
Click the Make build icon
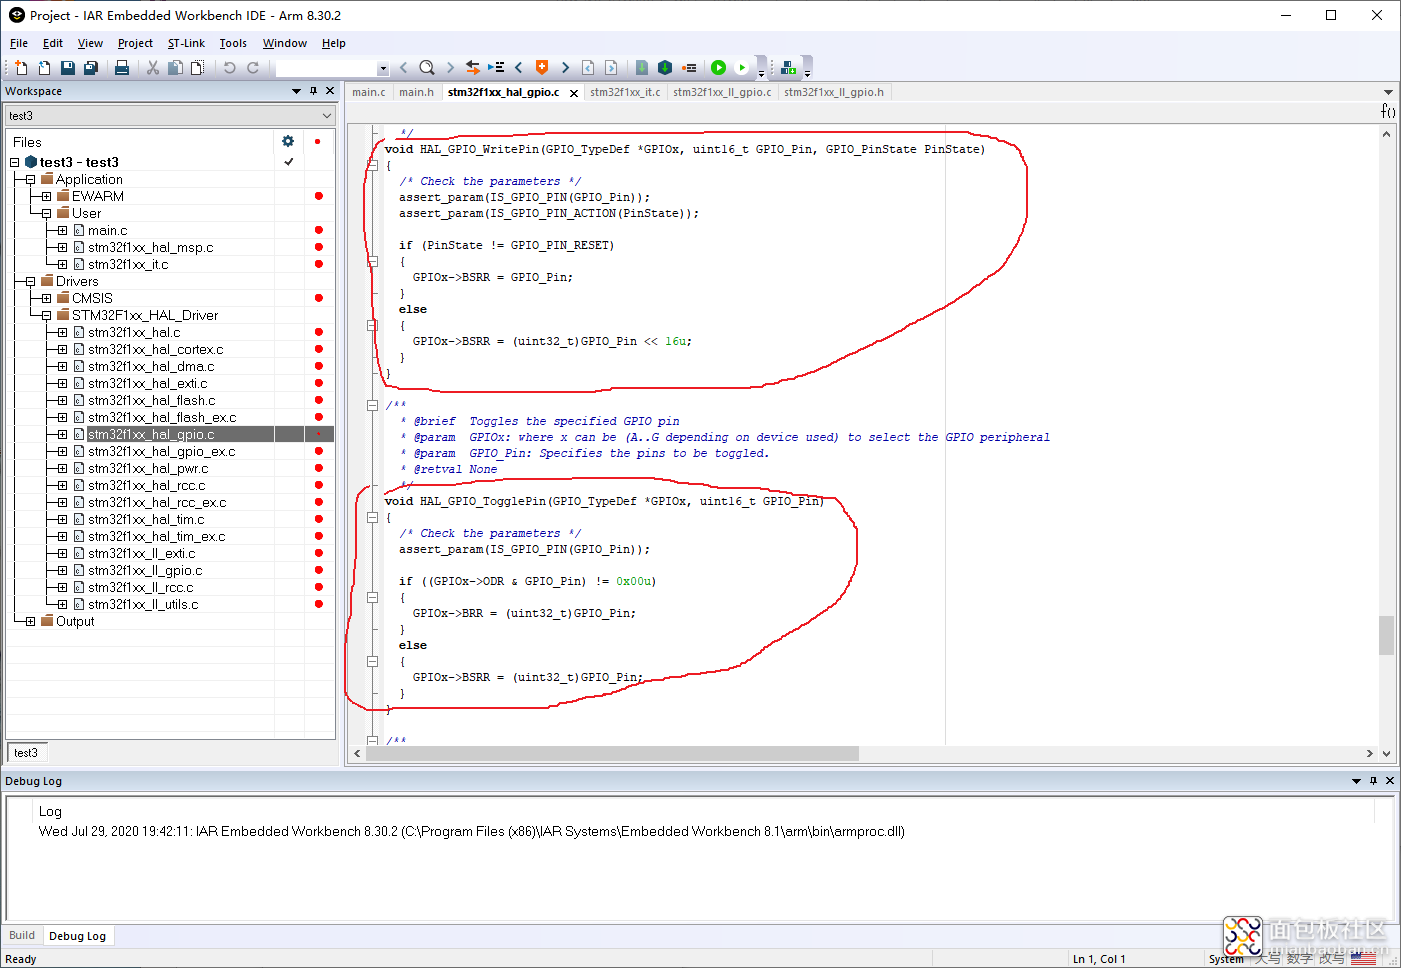click(x=665, y=67)
